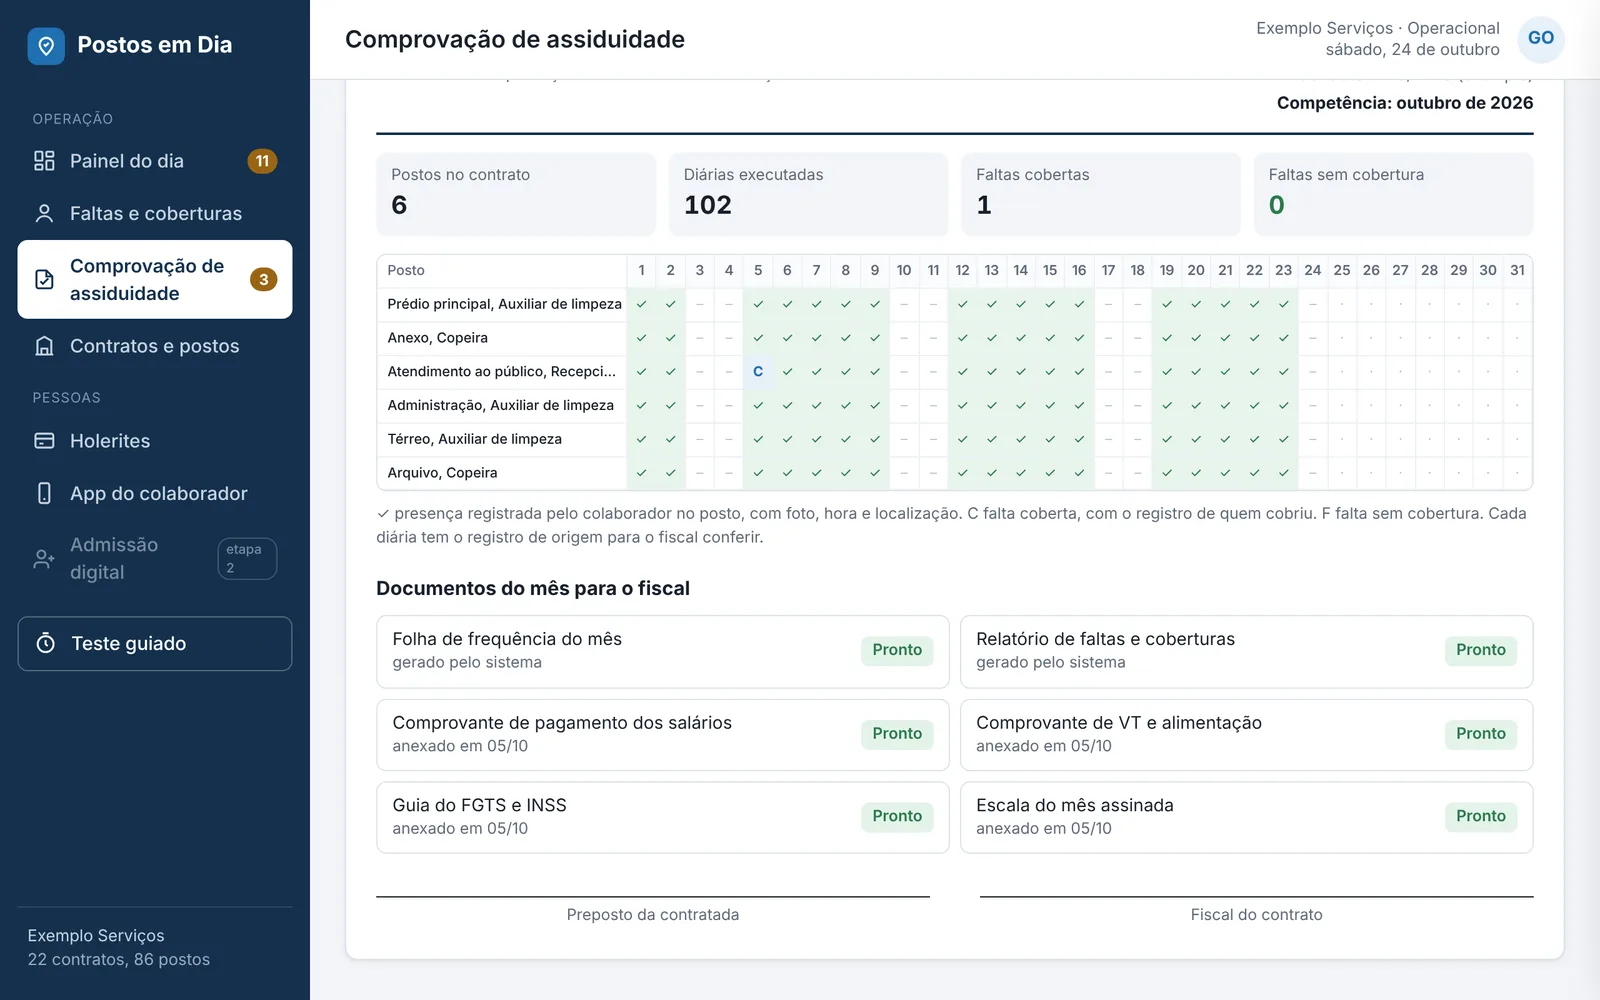1600x1000 pixels.
Task: Select row Anexo, Copeira
Action: pos(954,338)
